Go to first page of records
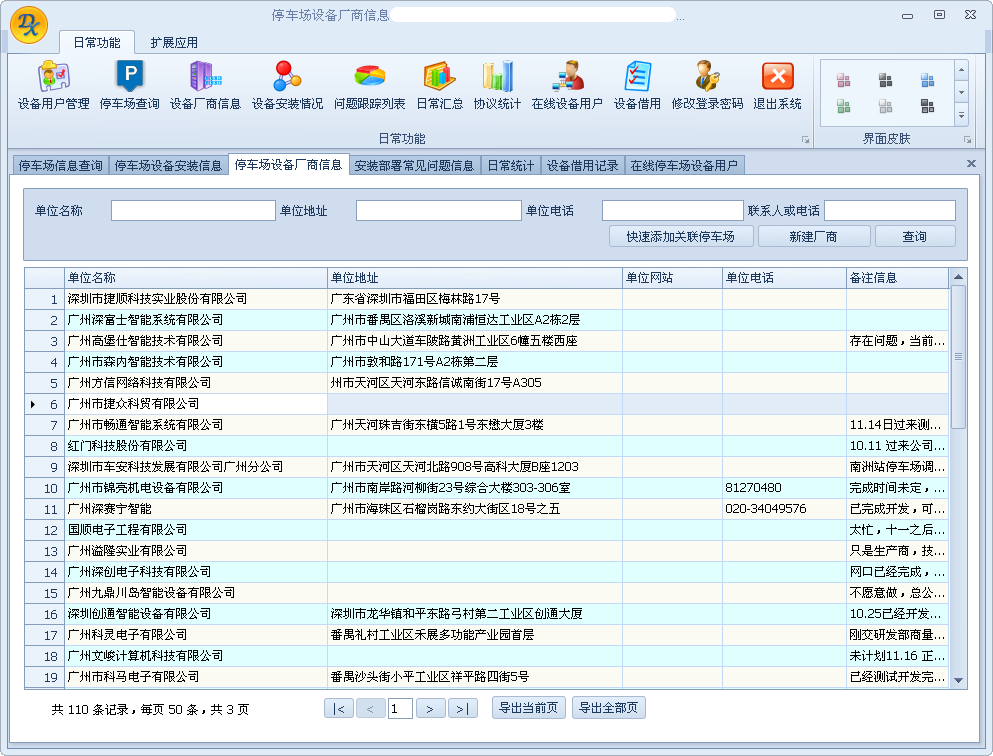This screenshot has width=993, height=756. tap(339, 709)
